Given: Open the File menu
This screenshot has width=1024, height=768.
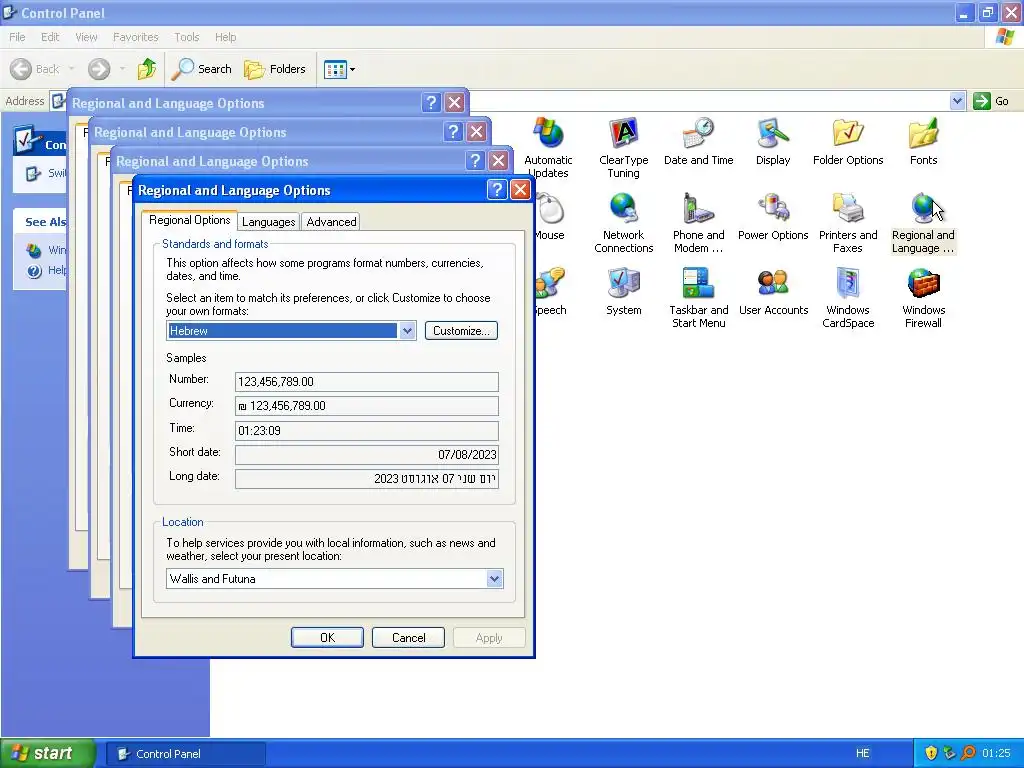Looking at the screenshot, I should [17, 37].
